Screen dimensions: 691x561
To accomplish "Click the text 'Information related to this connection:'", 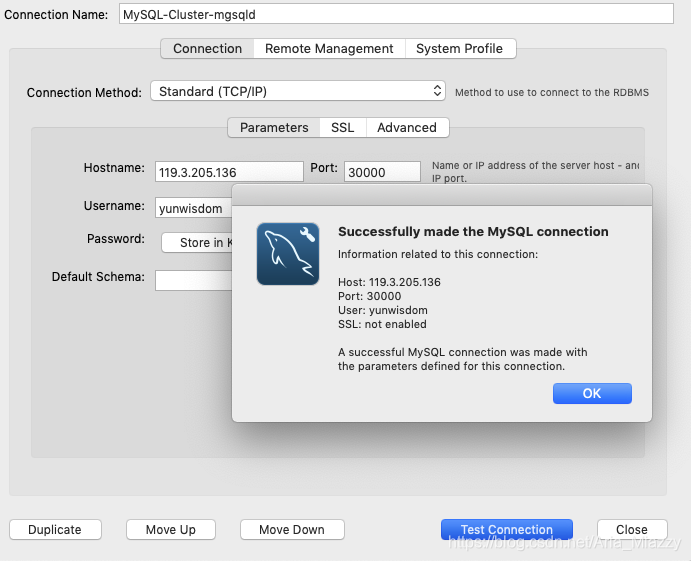I will tap(438, 254).
